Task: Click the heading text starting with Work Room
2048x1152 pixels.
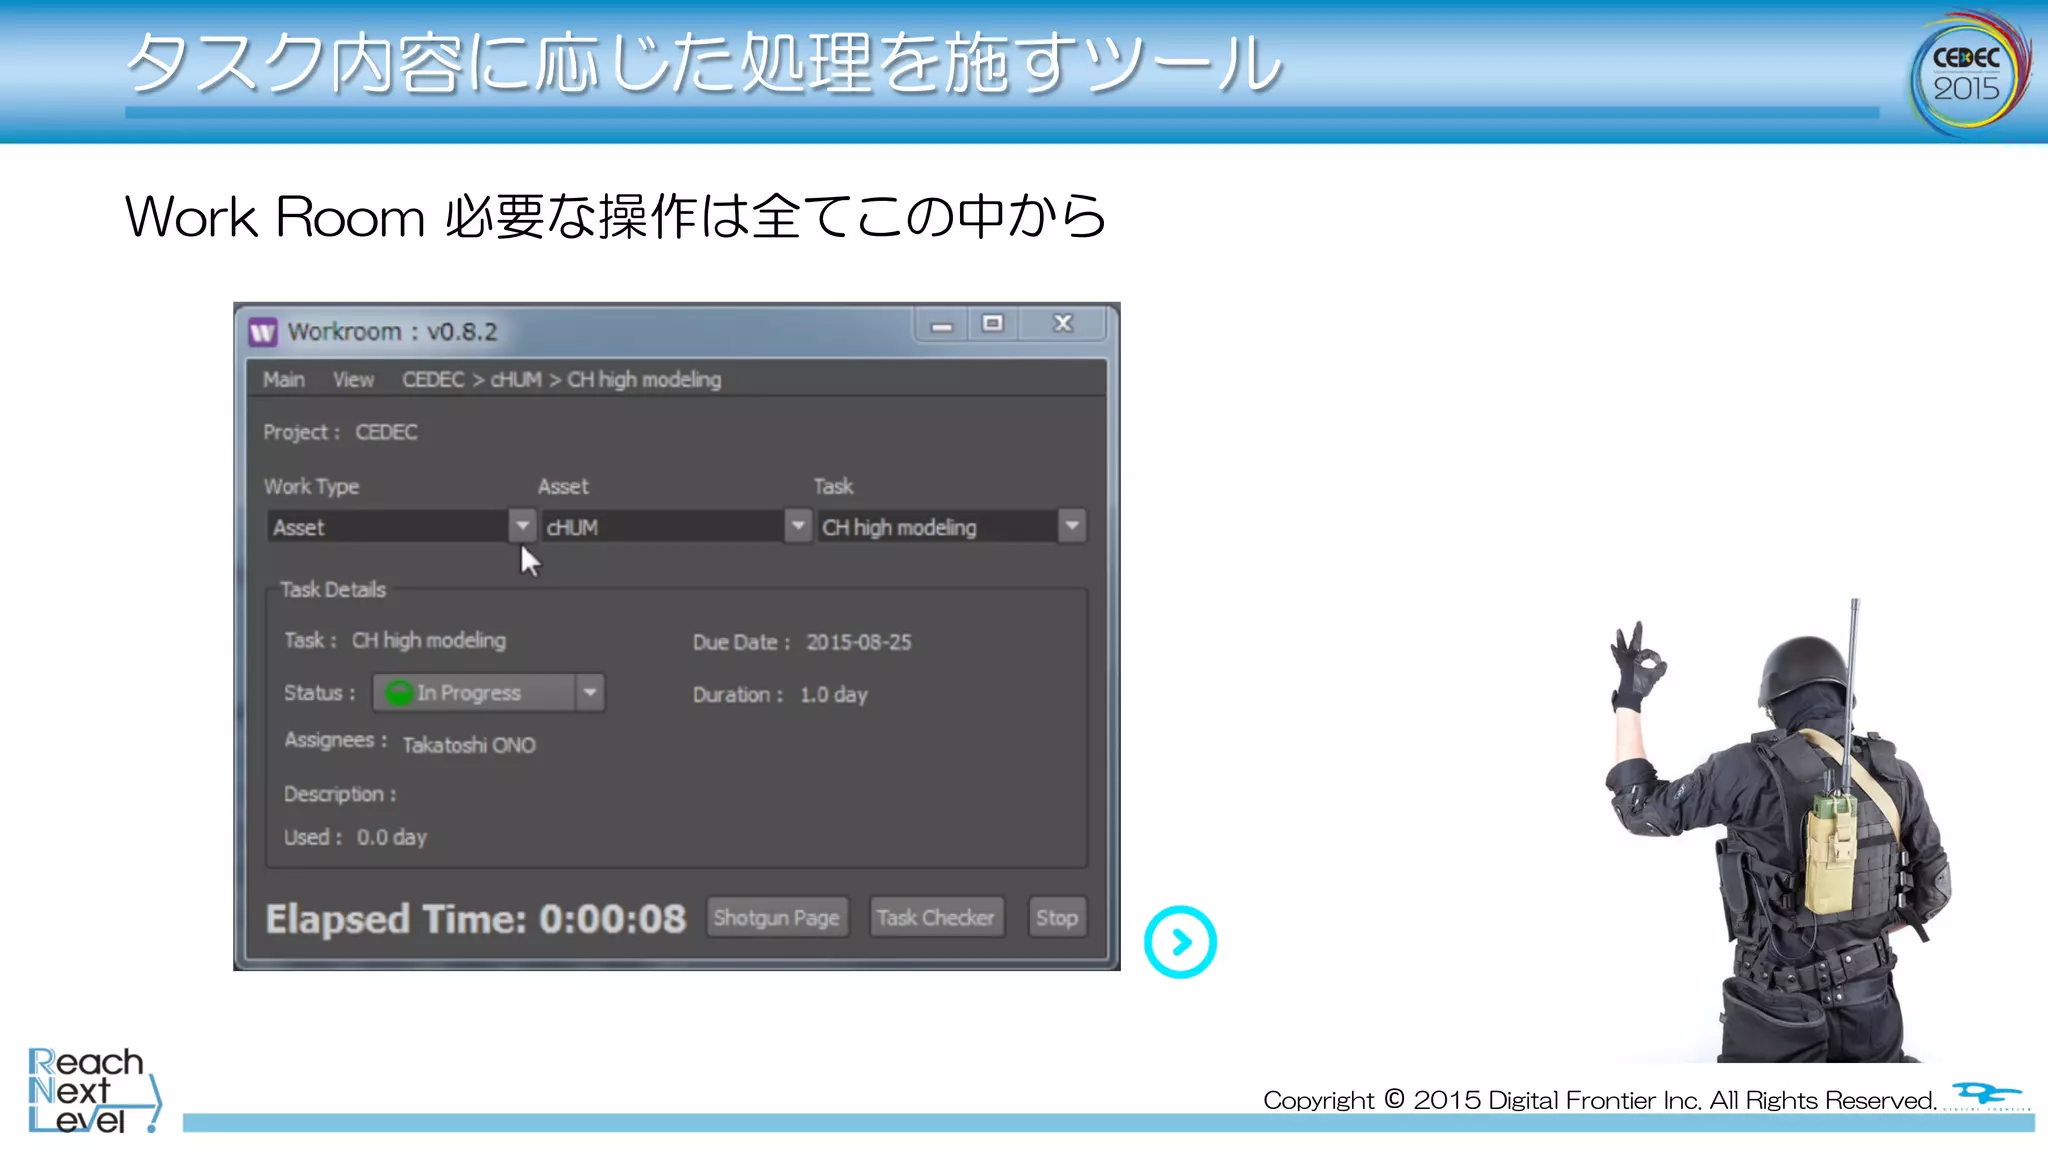Action: [615, 216]
